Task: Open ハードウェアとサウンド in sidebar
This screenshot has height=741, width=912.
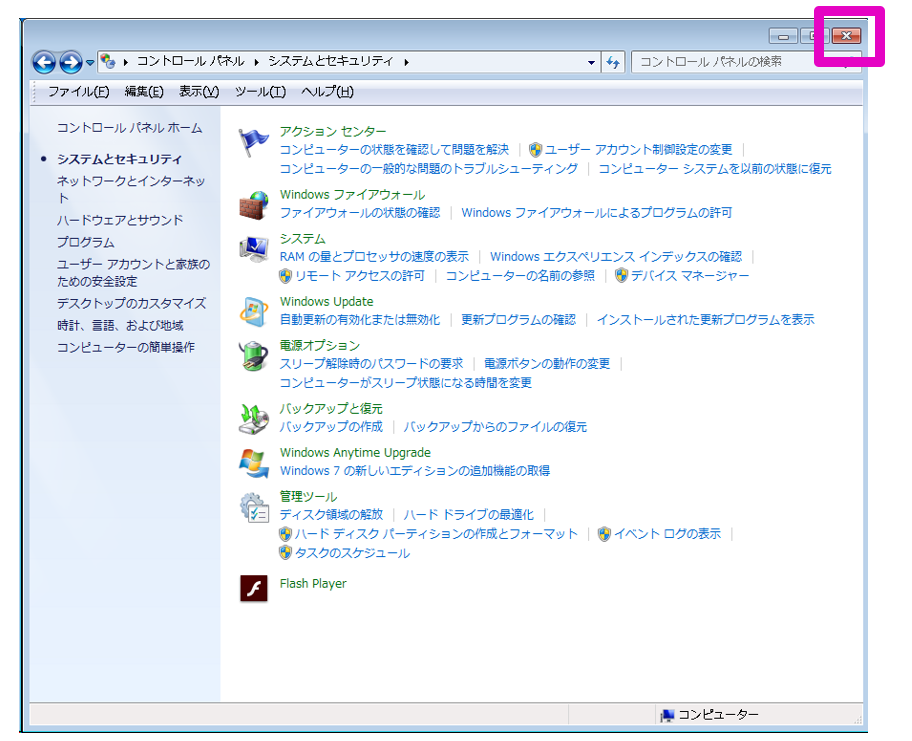Action: pos(120,220)
